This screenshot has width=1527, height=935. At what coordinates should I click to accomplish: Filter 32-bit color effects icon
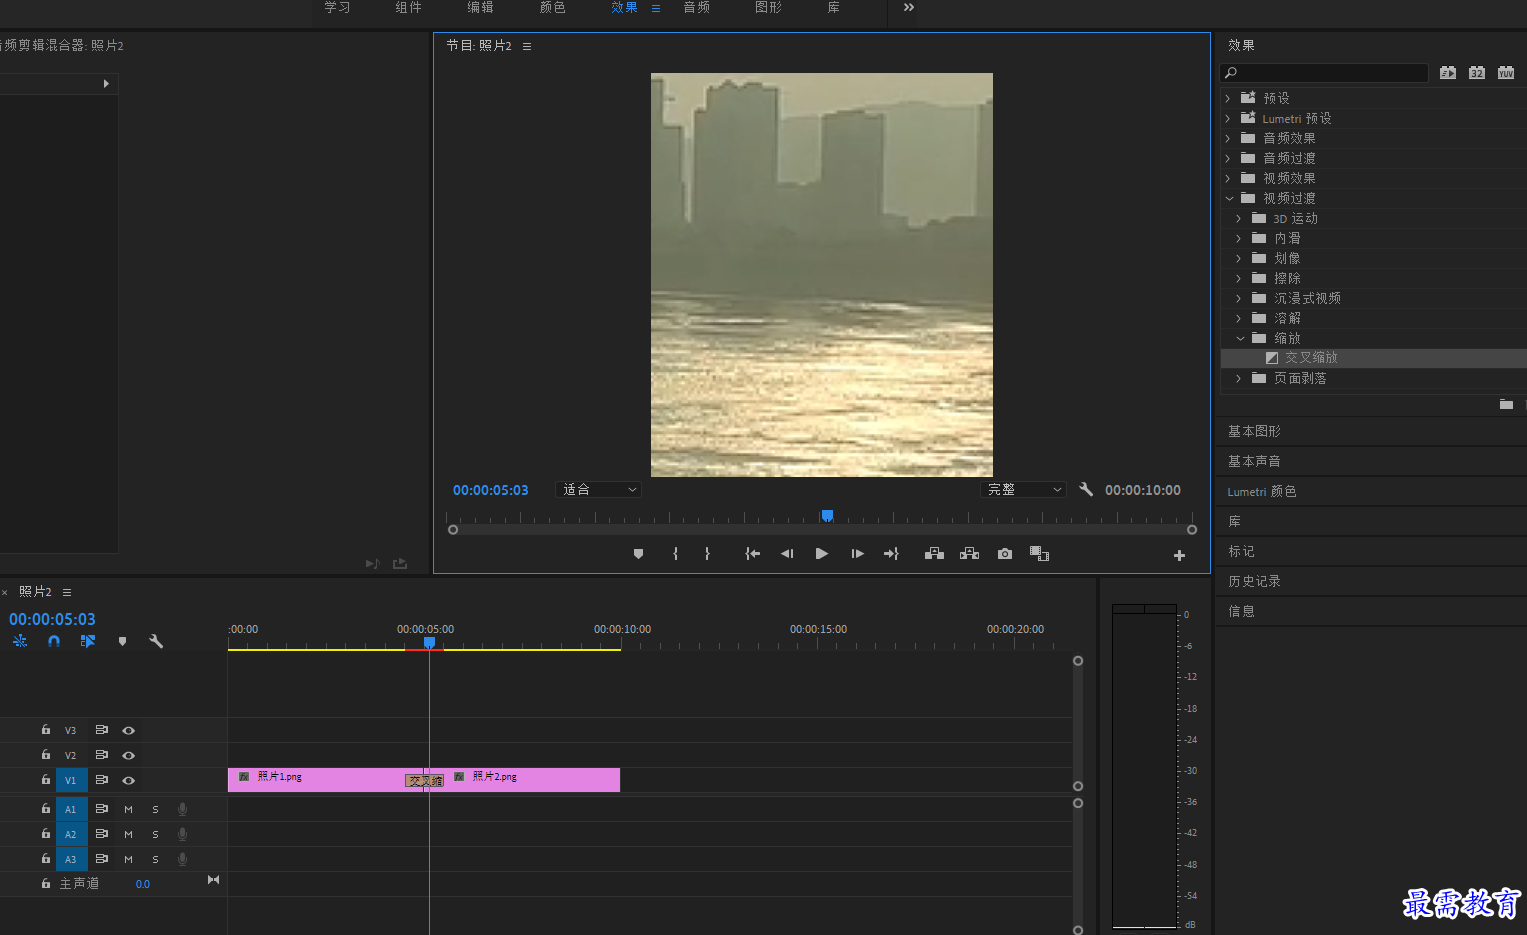1477,72
